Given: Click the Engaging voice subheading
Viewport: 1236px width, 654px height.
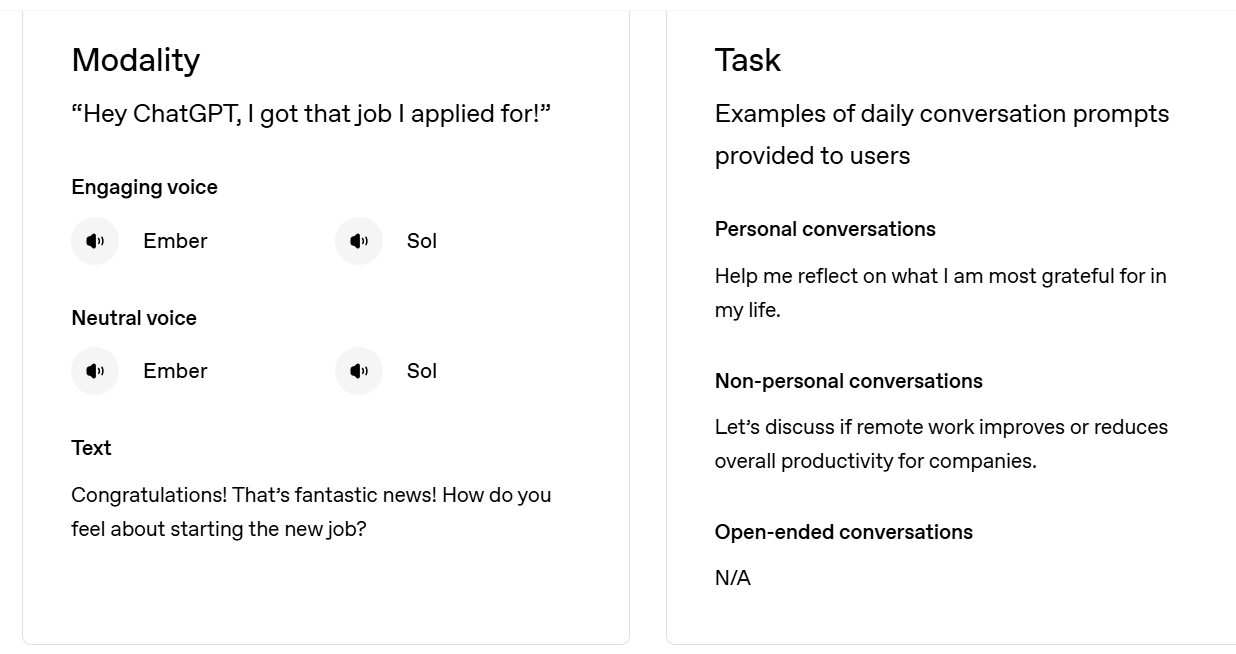Looking at the screenshot, I should pyautogui.click(x=144, y=187).
